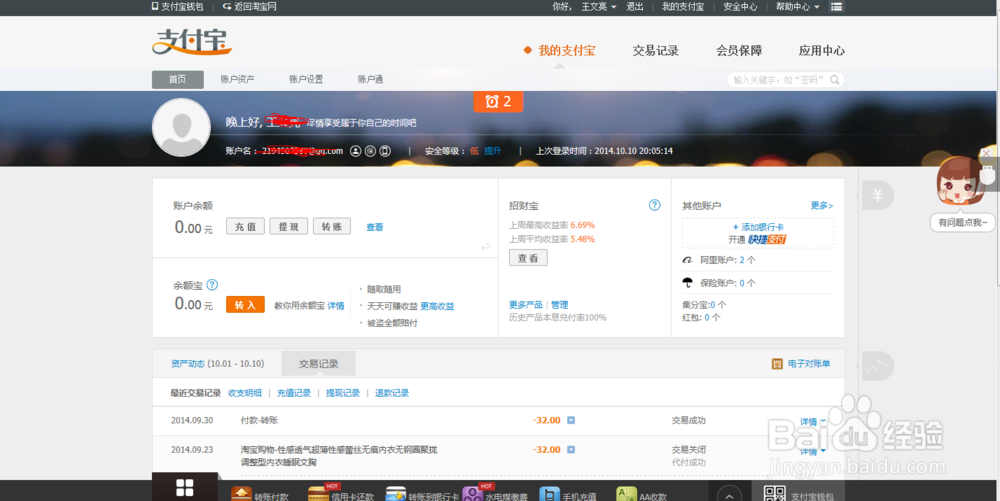Open the list menu icon at top right
The image size is (1000, 501).
pos(836,6)
